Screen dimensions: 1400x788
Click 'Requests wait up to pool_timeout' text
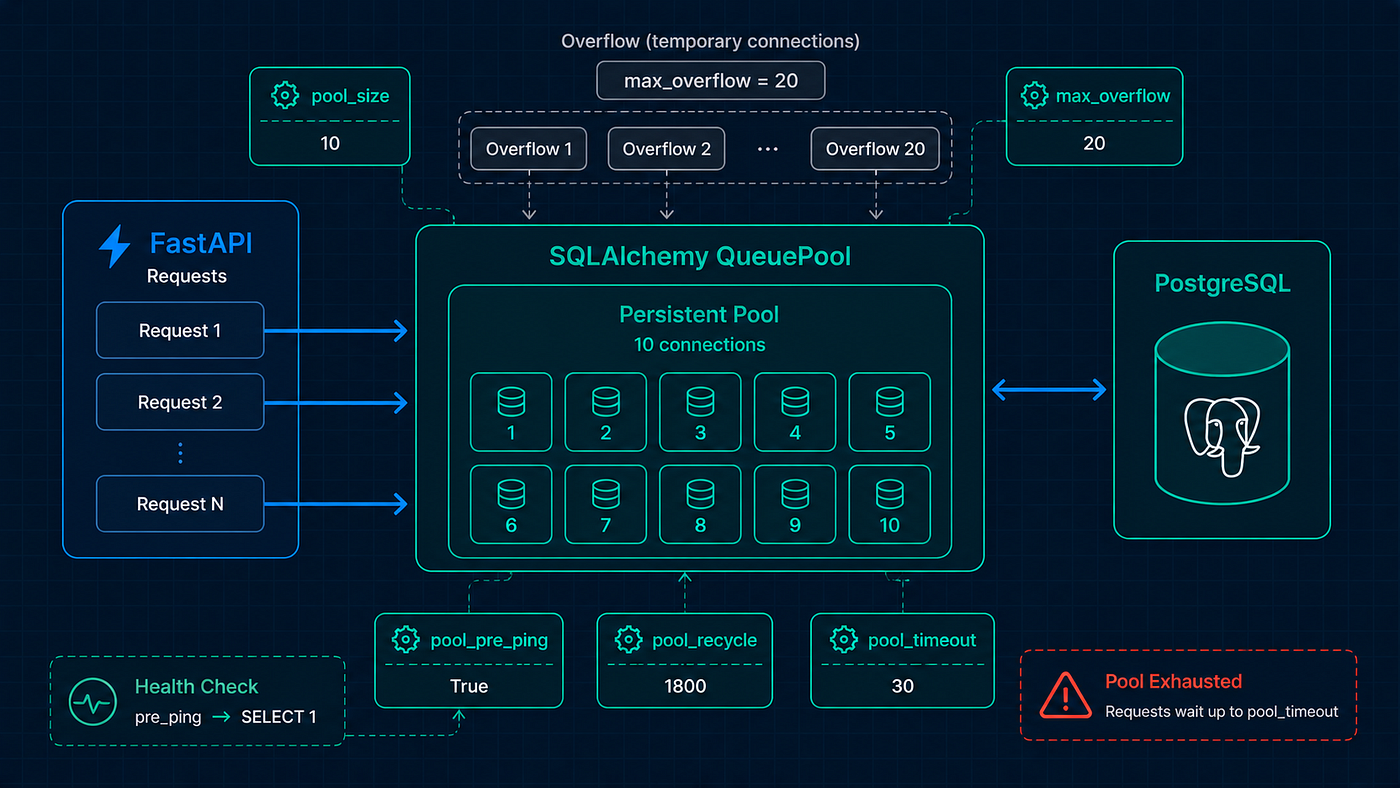(x=1222, y=712)
